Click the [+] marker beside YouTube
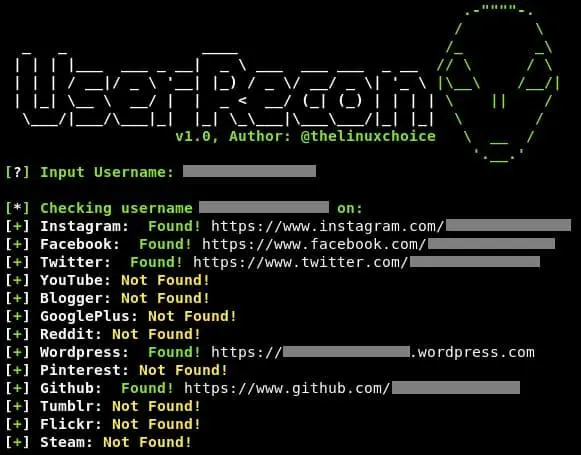Image resolution: width=581 pixels, height=455 pixels. click(17, 280)
